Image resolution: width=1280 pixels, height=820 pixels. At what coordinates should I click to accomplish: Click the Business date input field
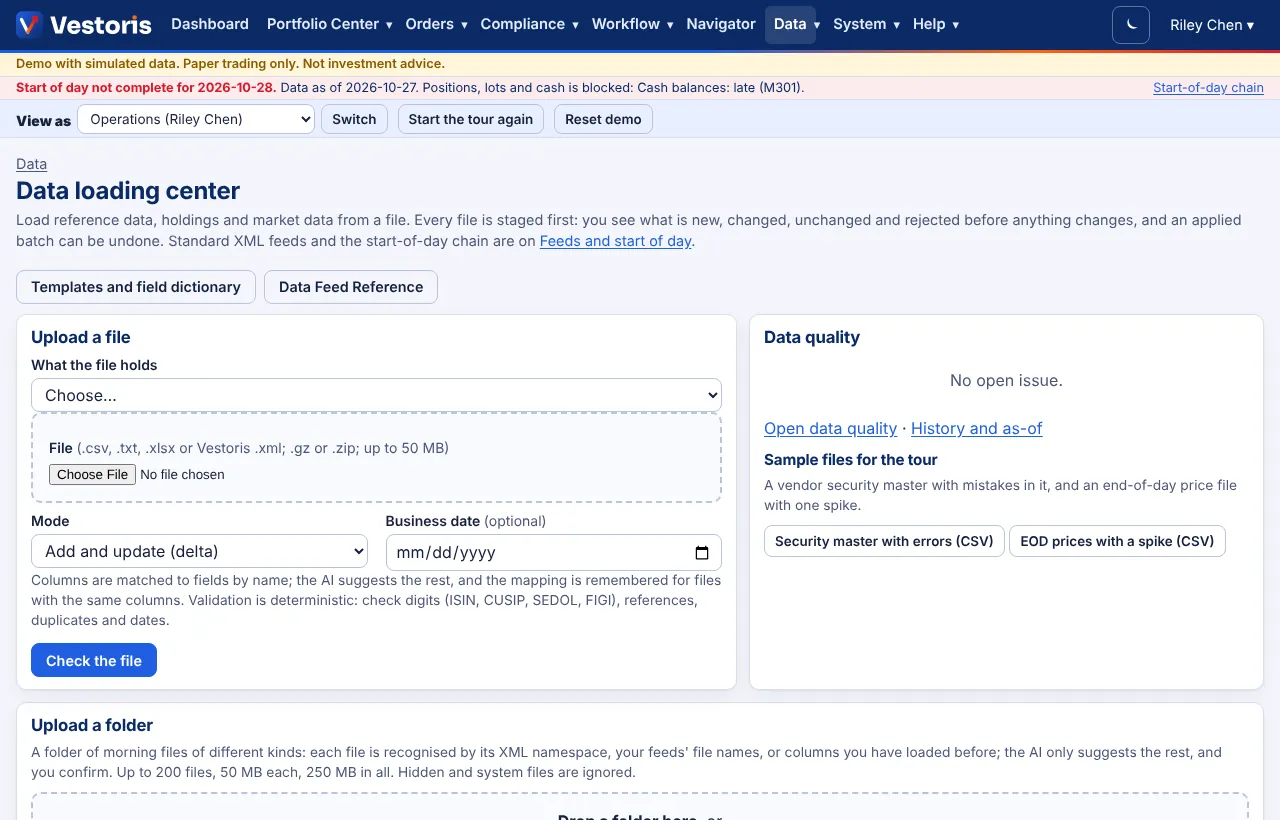(553, 552)
